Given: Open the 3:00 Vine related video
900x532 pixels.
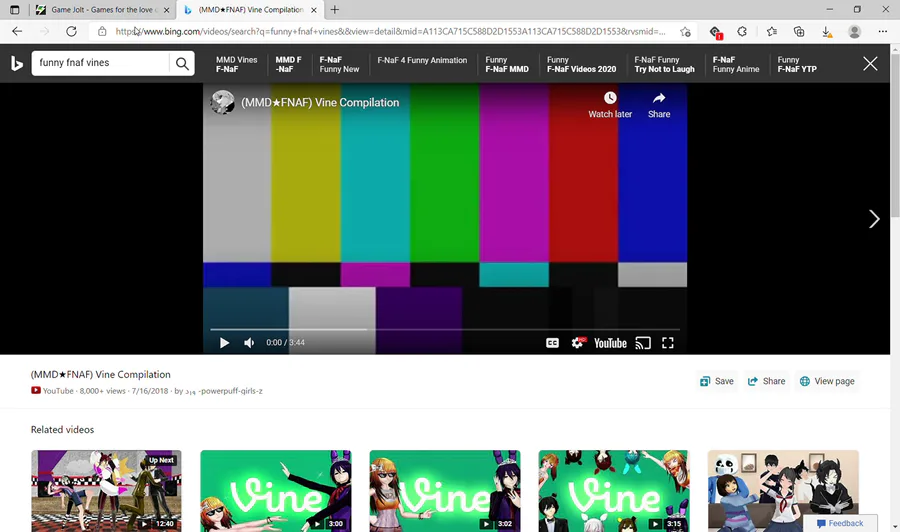Looking at the screenshot, I should point(276,491).
